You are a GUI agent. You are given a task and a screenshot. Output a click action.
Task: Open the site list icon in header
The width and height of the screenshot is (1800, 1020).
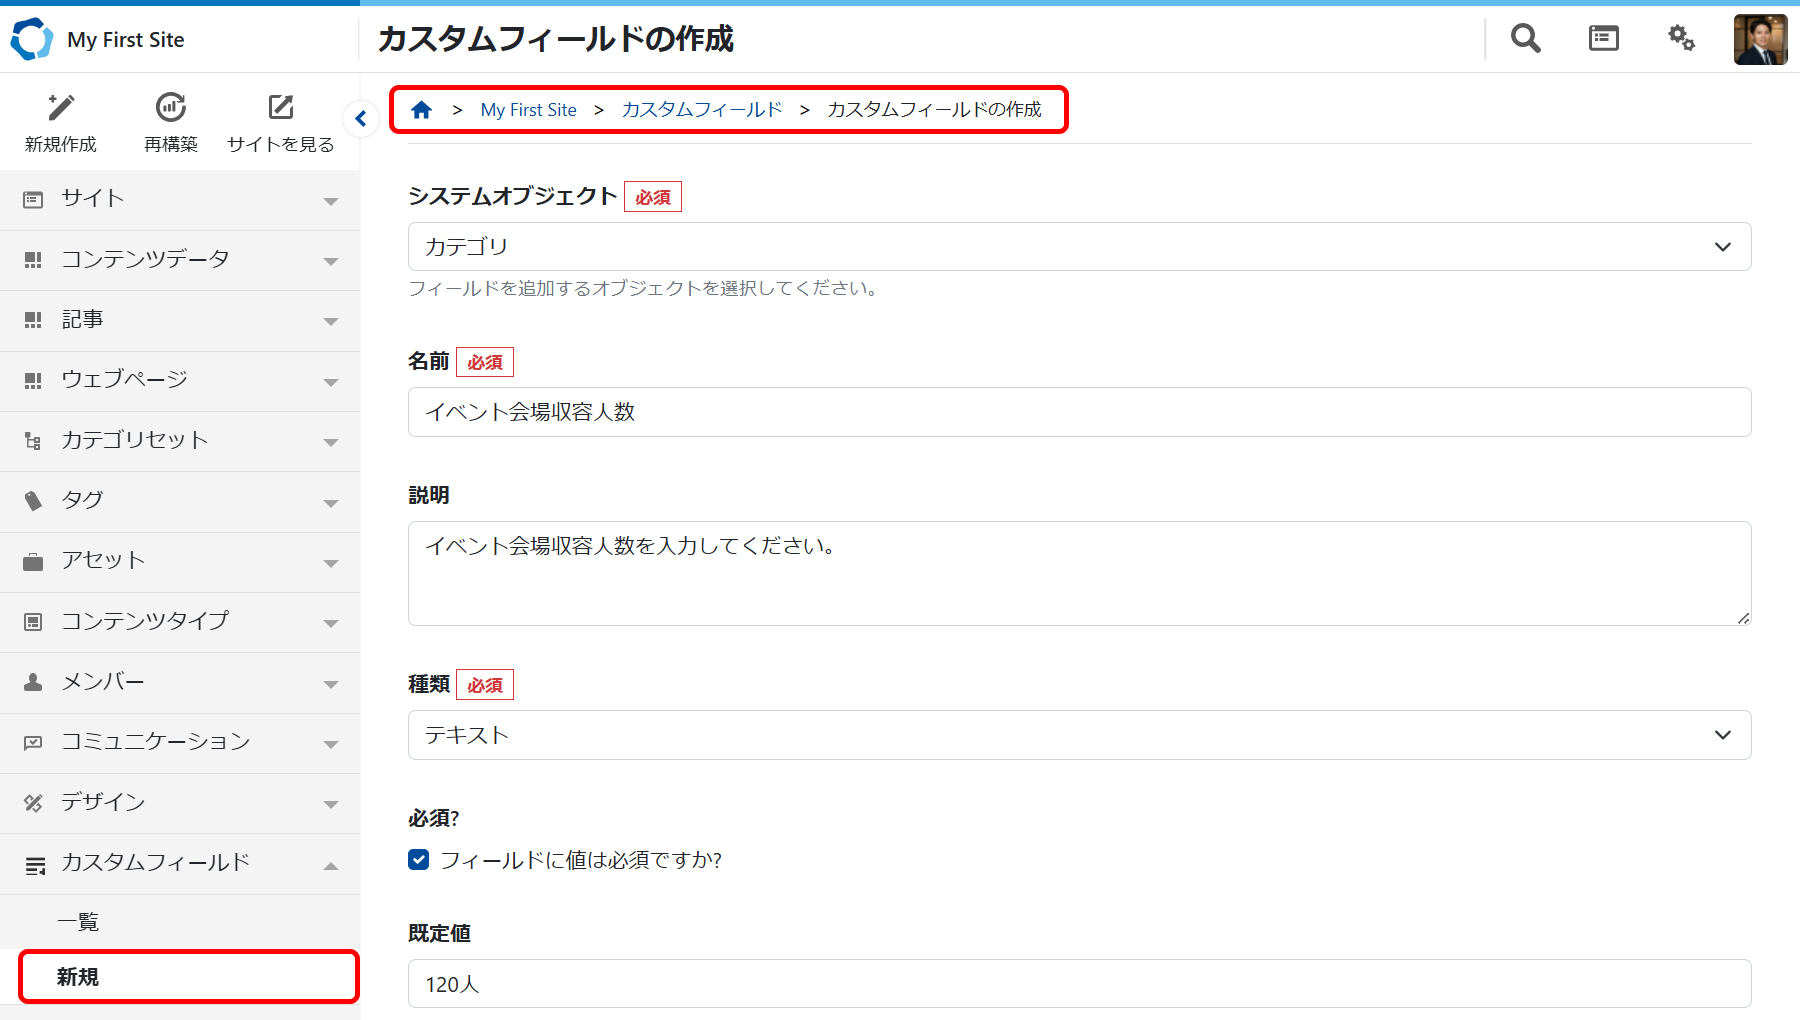[x=1603, y=39]
